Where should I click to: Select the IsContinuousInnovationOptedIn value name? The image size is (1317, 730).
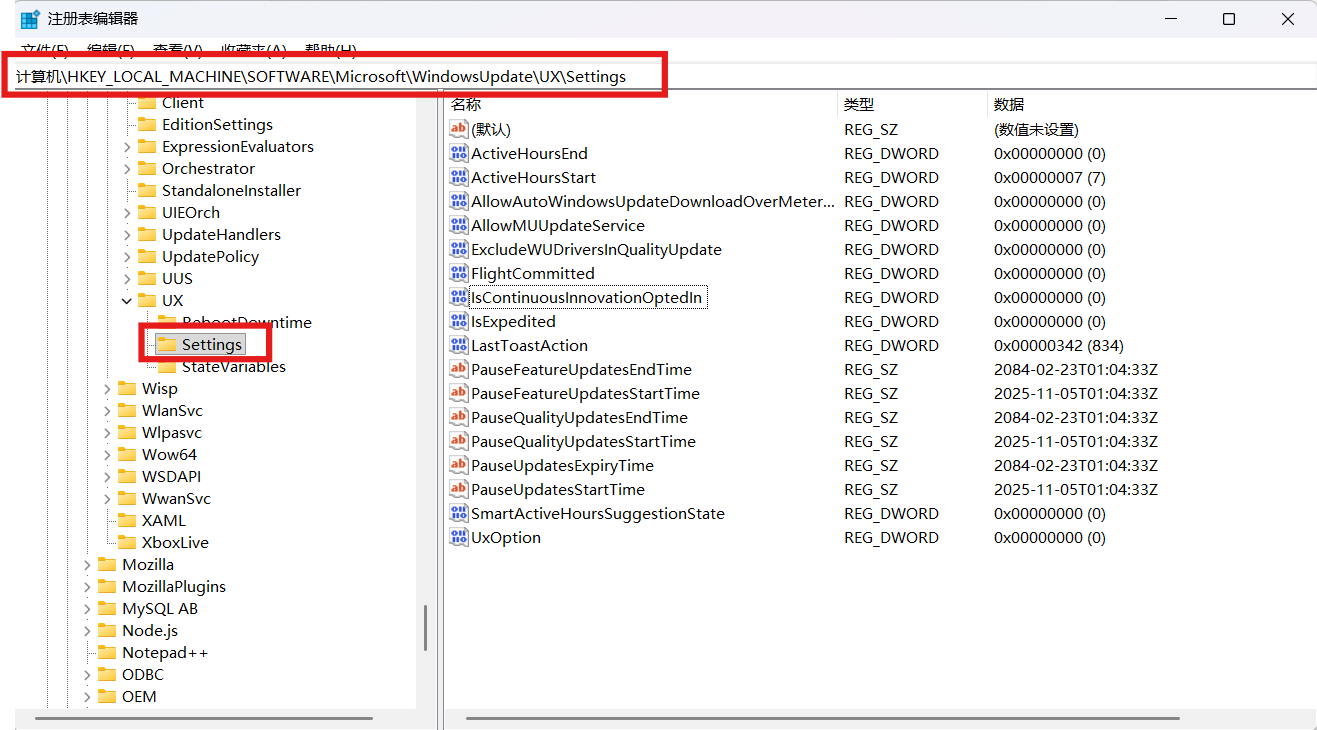pyautogui.click(x=588, y=297)
